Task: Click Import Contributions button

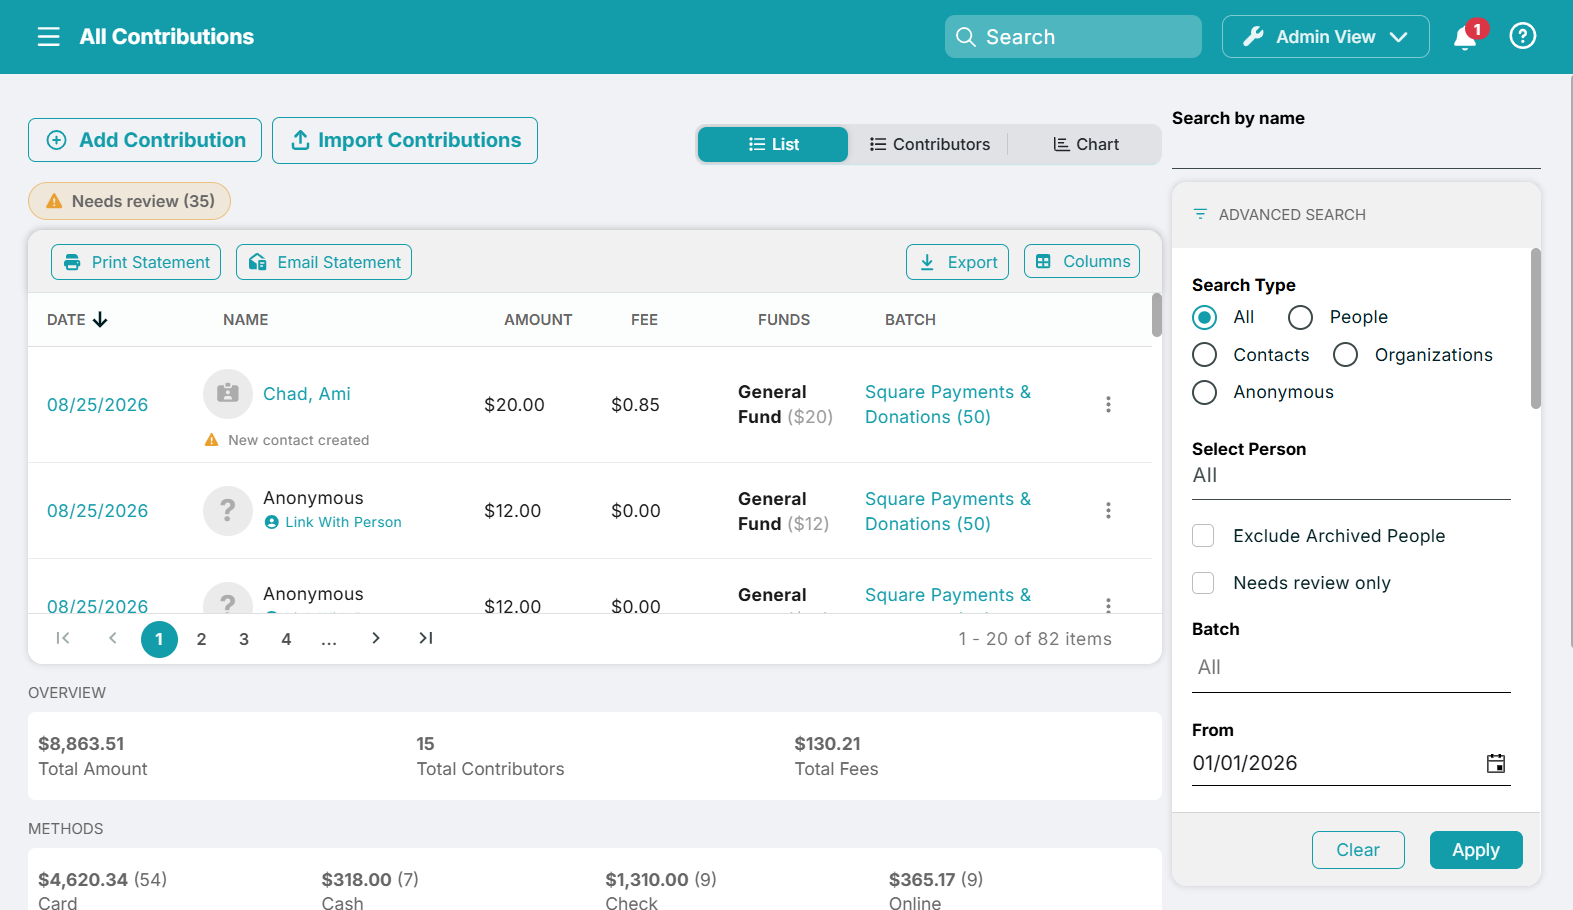Action: tap(405, 140)
